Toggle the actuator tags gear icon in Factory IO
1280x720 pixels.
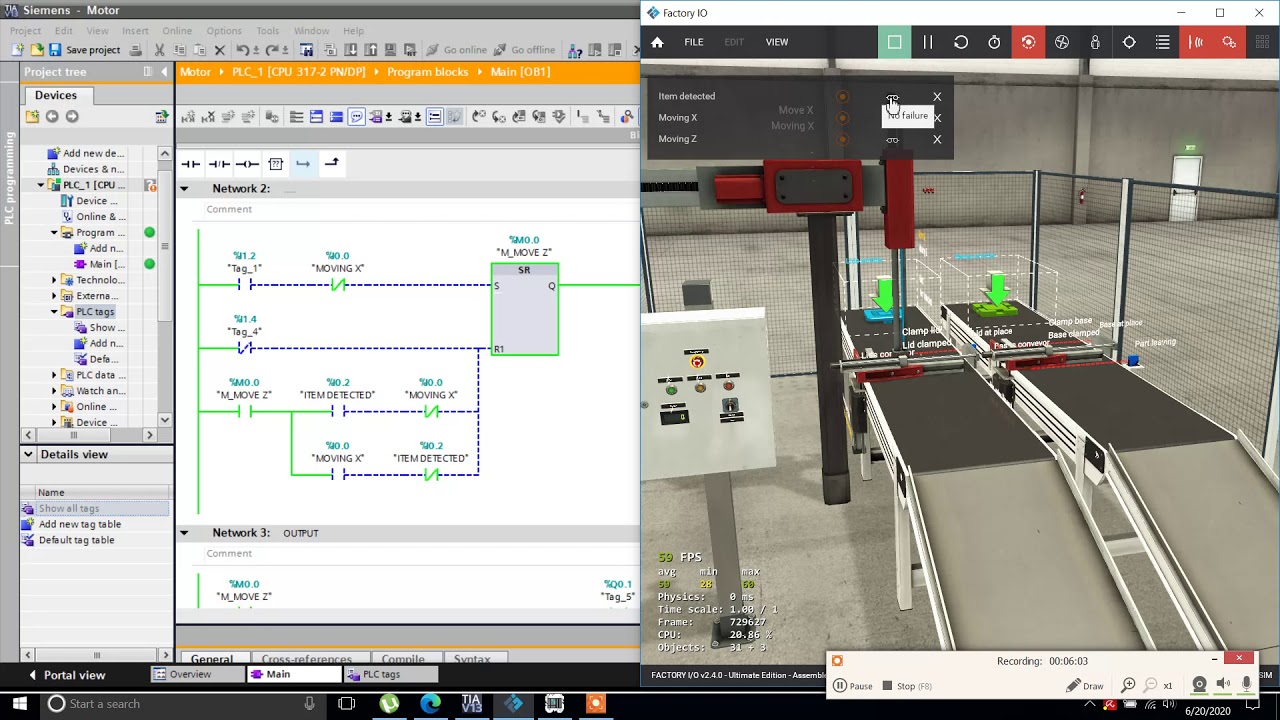click(1229, 42)
